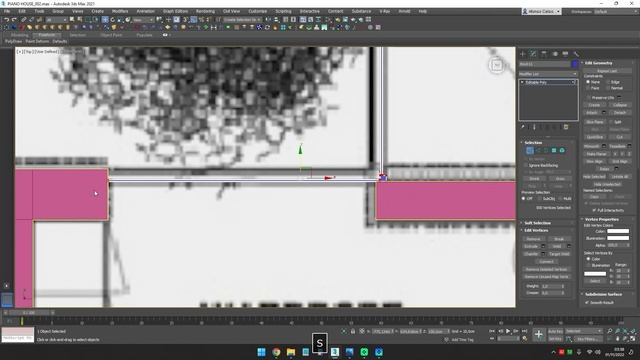Activate the Select and Move tool
This screenshot has width=640, height=360.
105,20
